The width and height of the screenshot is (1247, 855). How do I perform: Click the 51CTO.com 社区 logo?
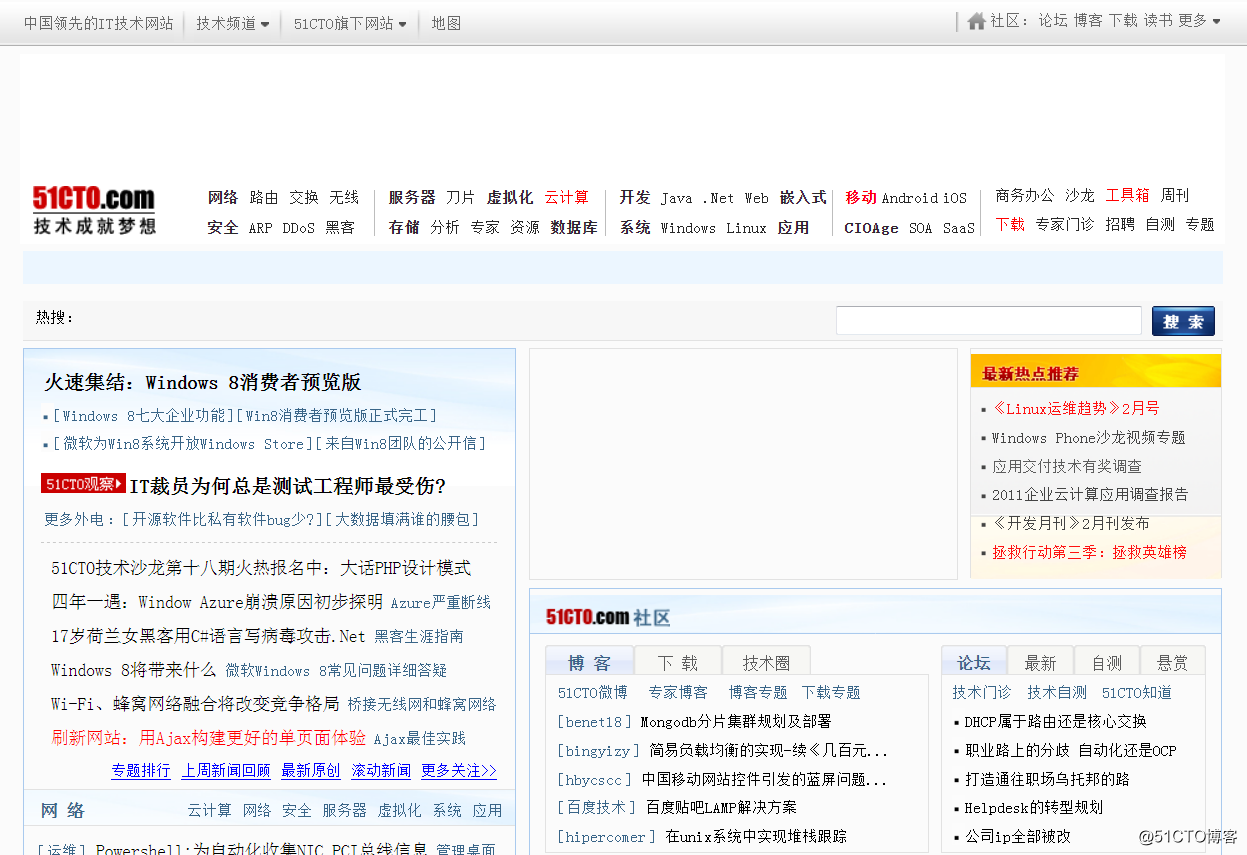coord(608,617)
